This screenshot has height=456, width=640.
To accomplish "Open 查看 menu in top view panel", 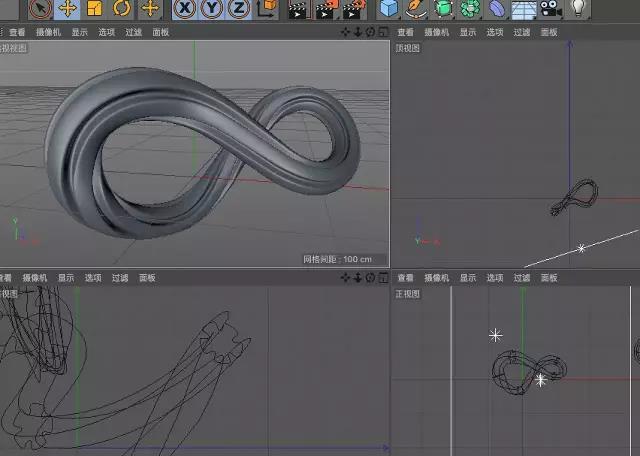I will pos(405,32).
